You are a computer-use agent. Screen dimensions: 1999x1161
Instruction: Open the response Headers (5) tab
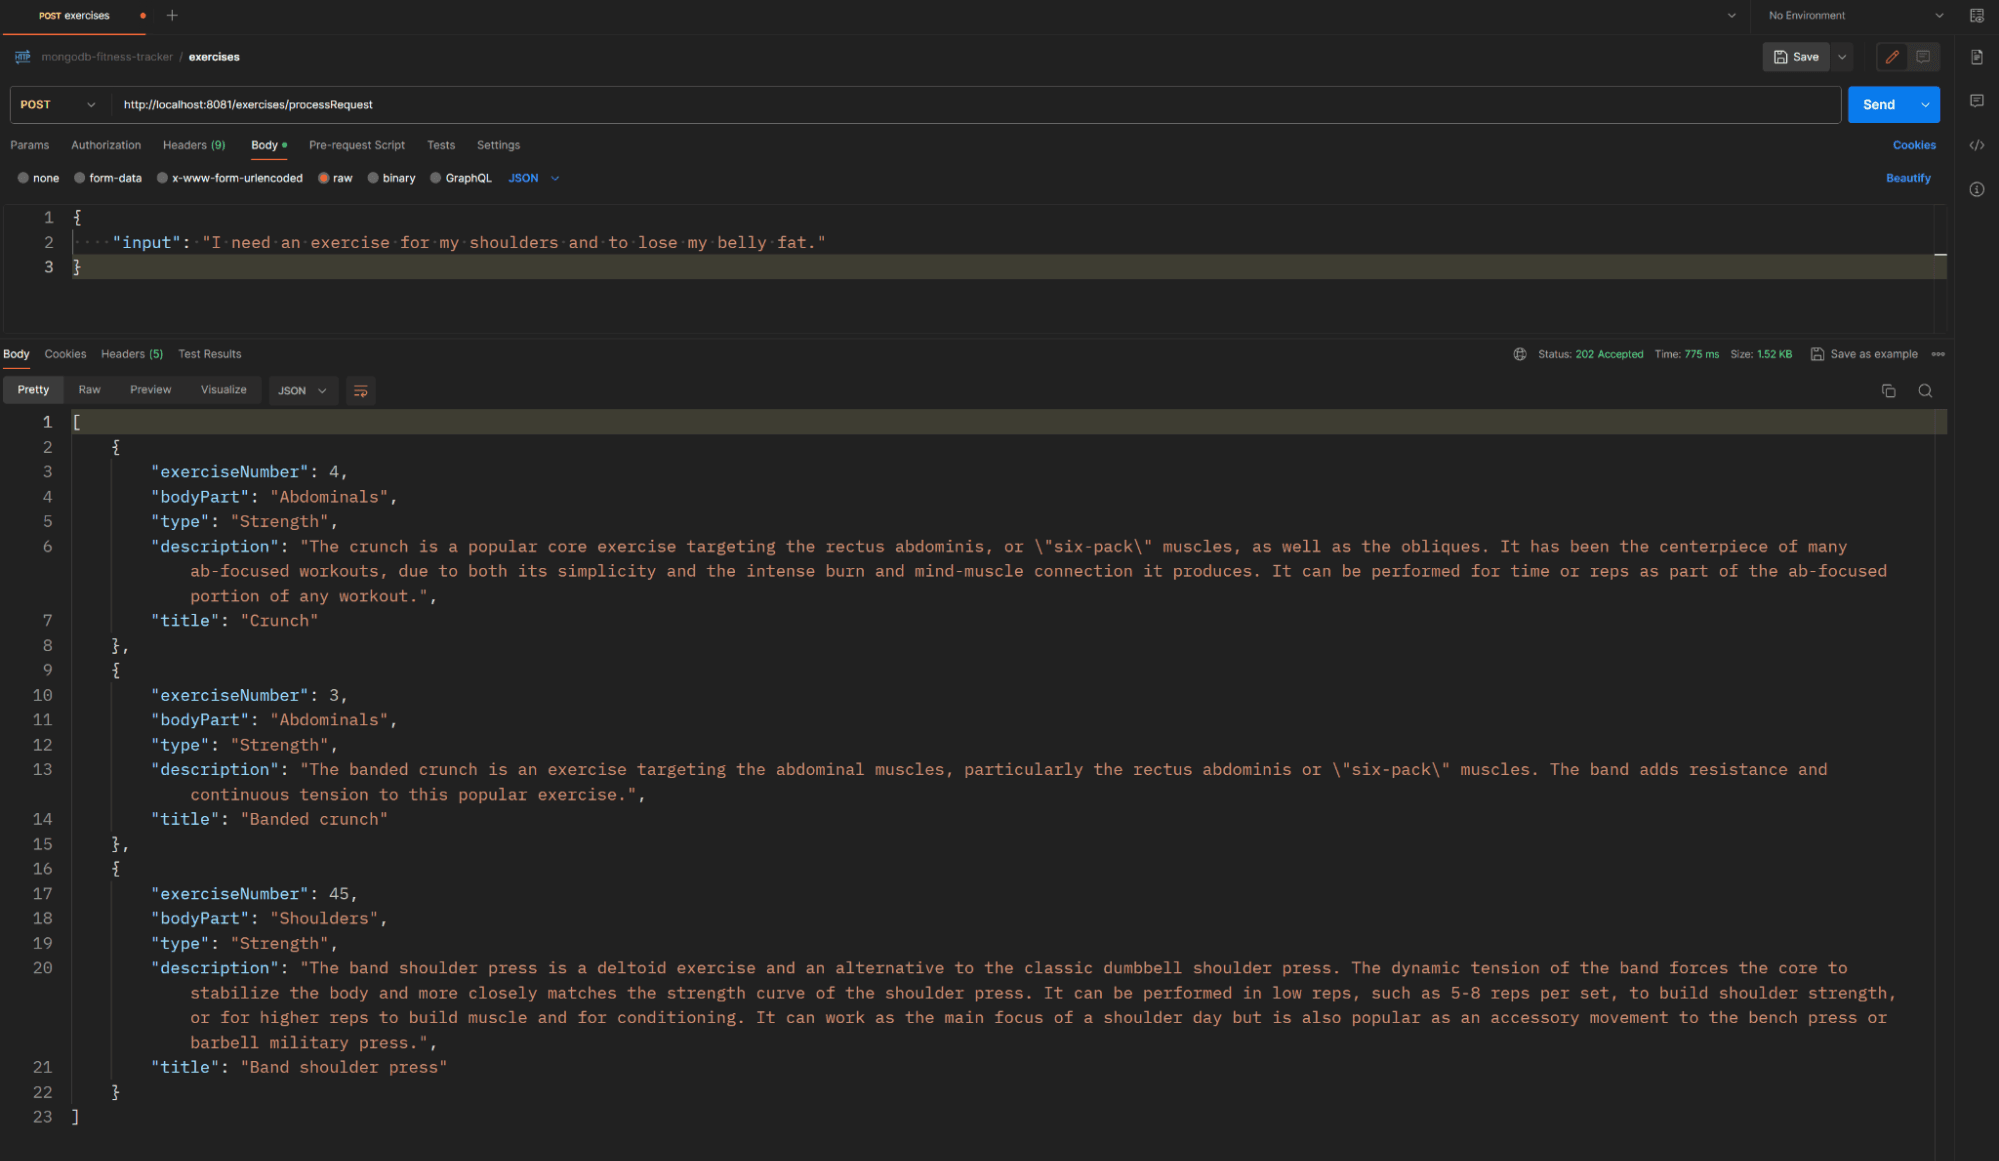(x=132, y=354)
